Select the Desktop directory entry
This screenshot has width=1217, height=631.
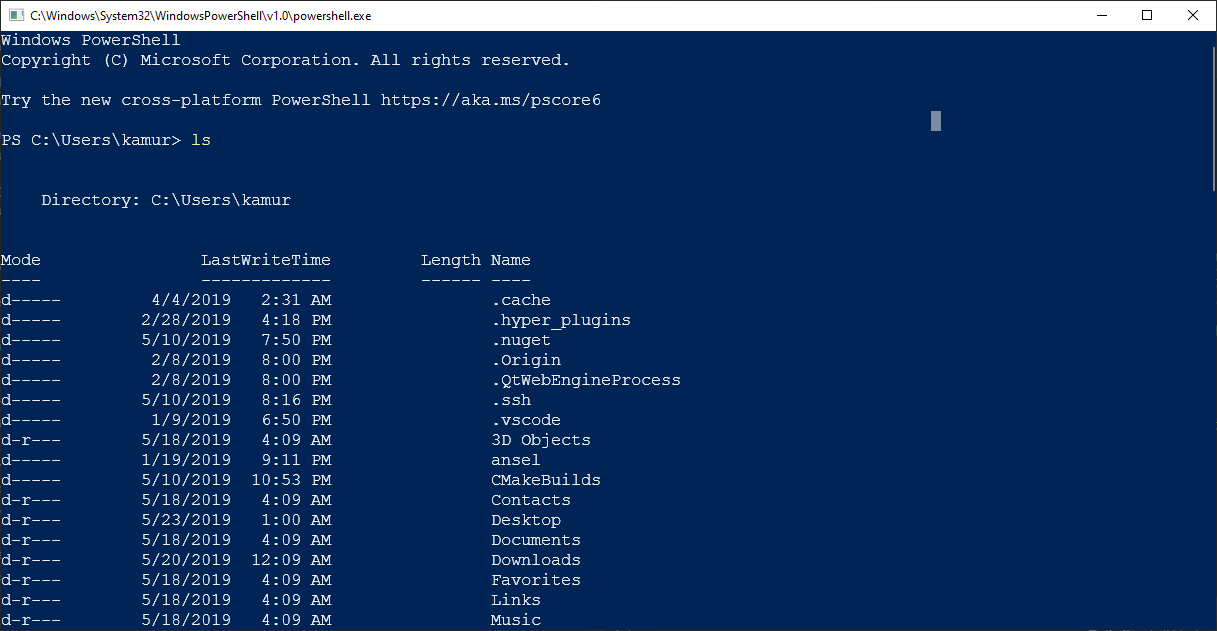pos(526,519)
